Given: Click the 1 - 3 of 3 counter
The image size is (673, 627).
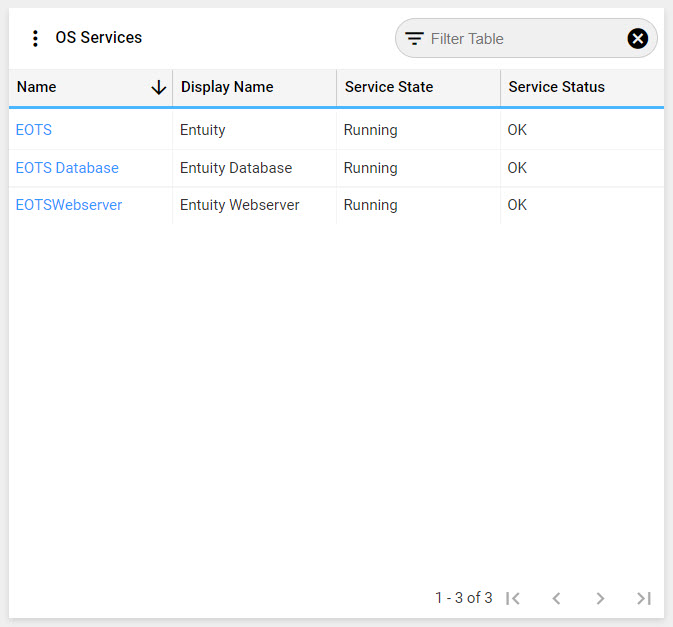Looking at the screenshot, I should [464, 598].
